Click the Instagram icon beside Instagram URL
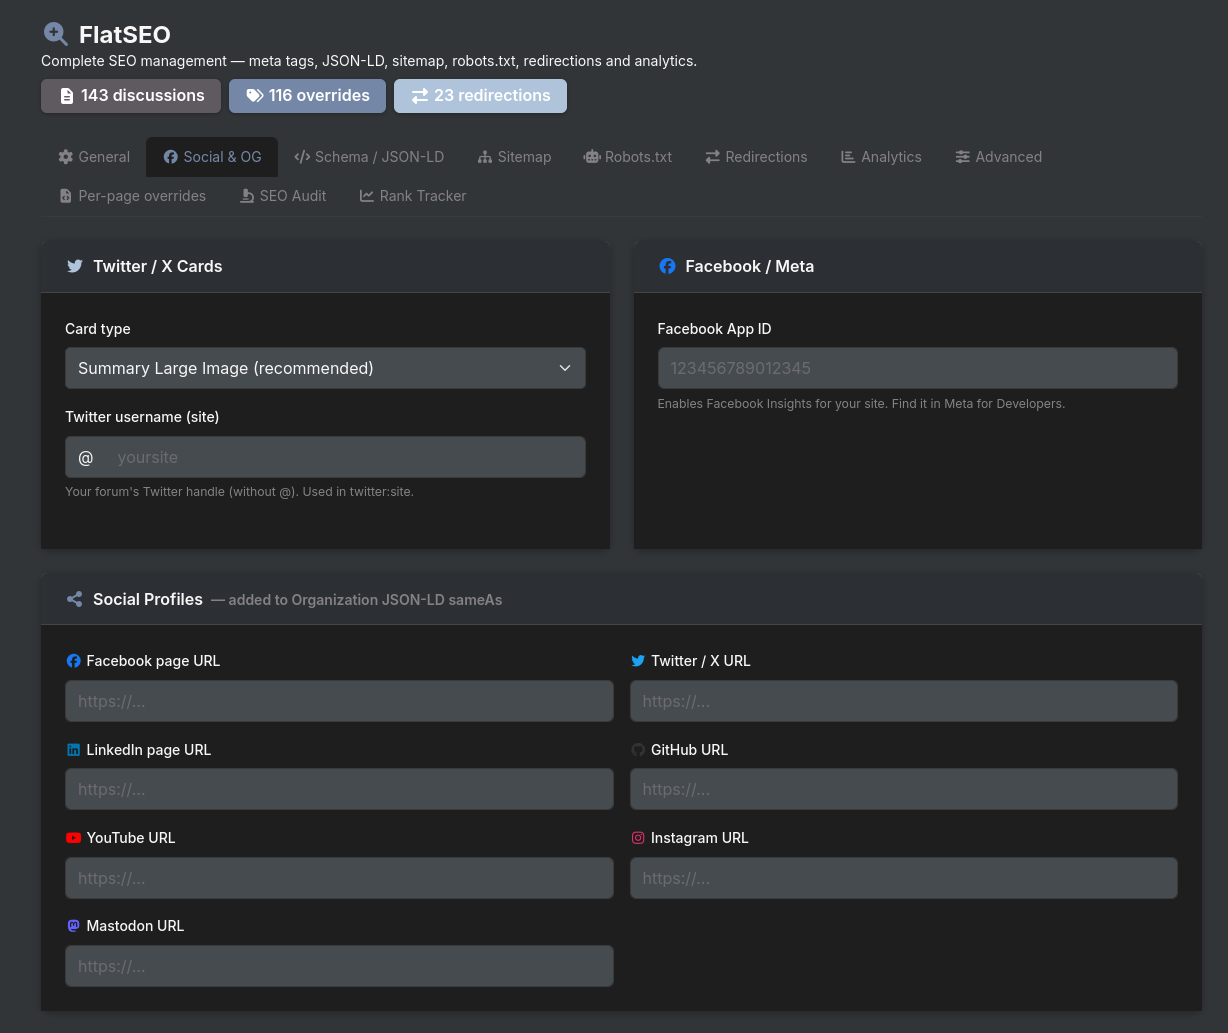The height and width of the screenshot is (1033, 1228). coord(638,838)
